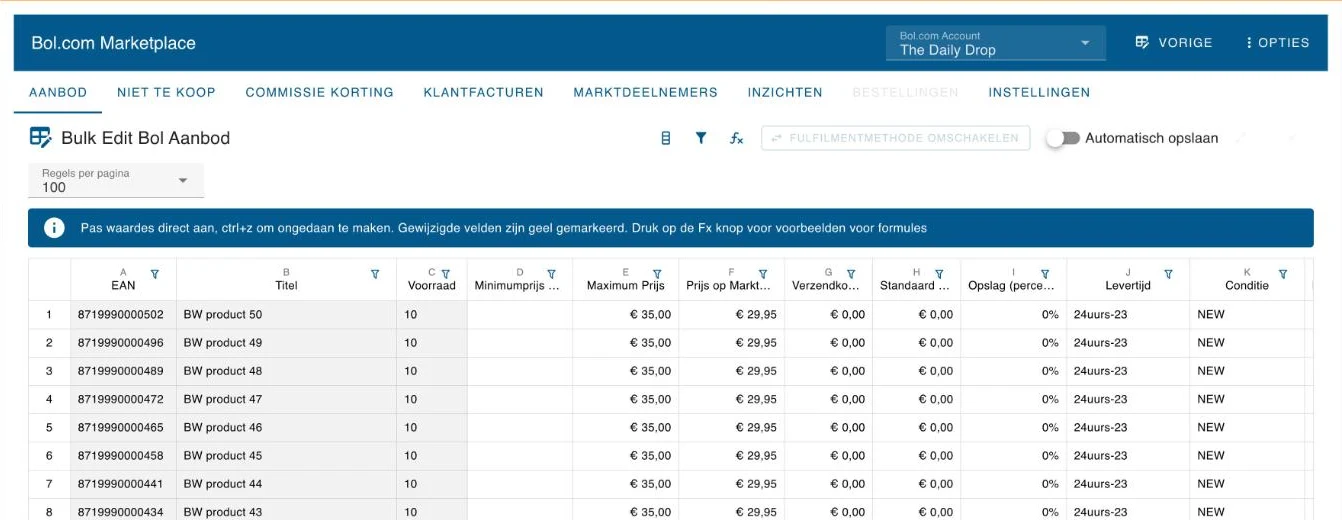Open the column settings icon in toolbar
Screen dimensions: 1342x520
point(666,138)
